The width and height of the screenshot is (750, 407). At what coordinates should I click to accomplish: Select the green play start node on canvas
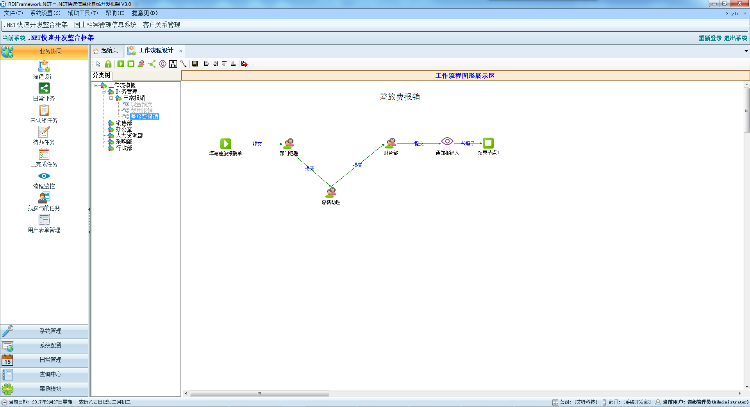tap(225, 143)
